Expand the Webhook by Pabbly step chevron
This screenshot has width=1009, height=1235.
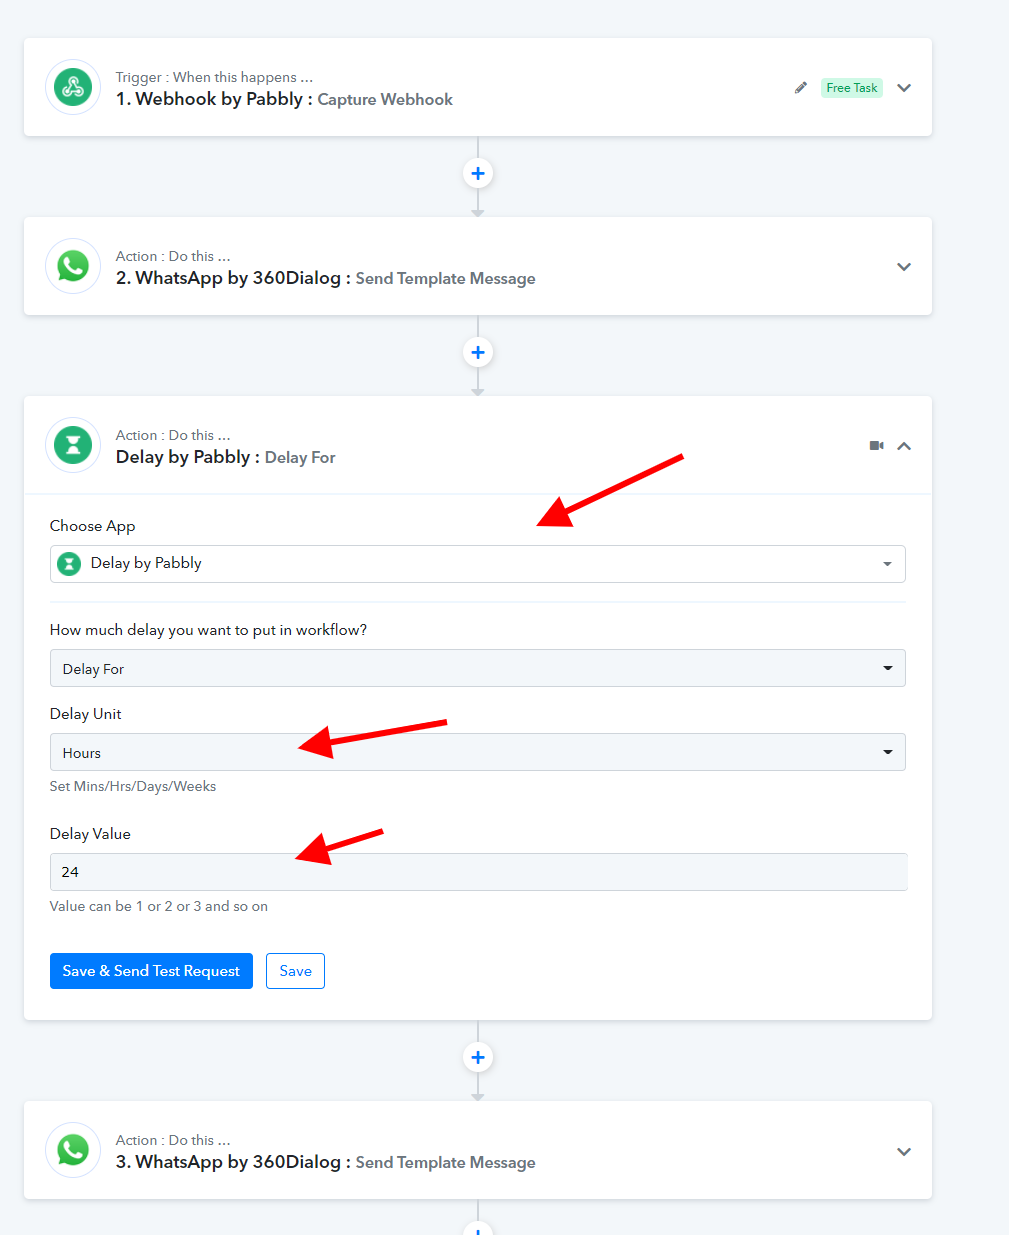click(x=904, y=88)
